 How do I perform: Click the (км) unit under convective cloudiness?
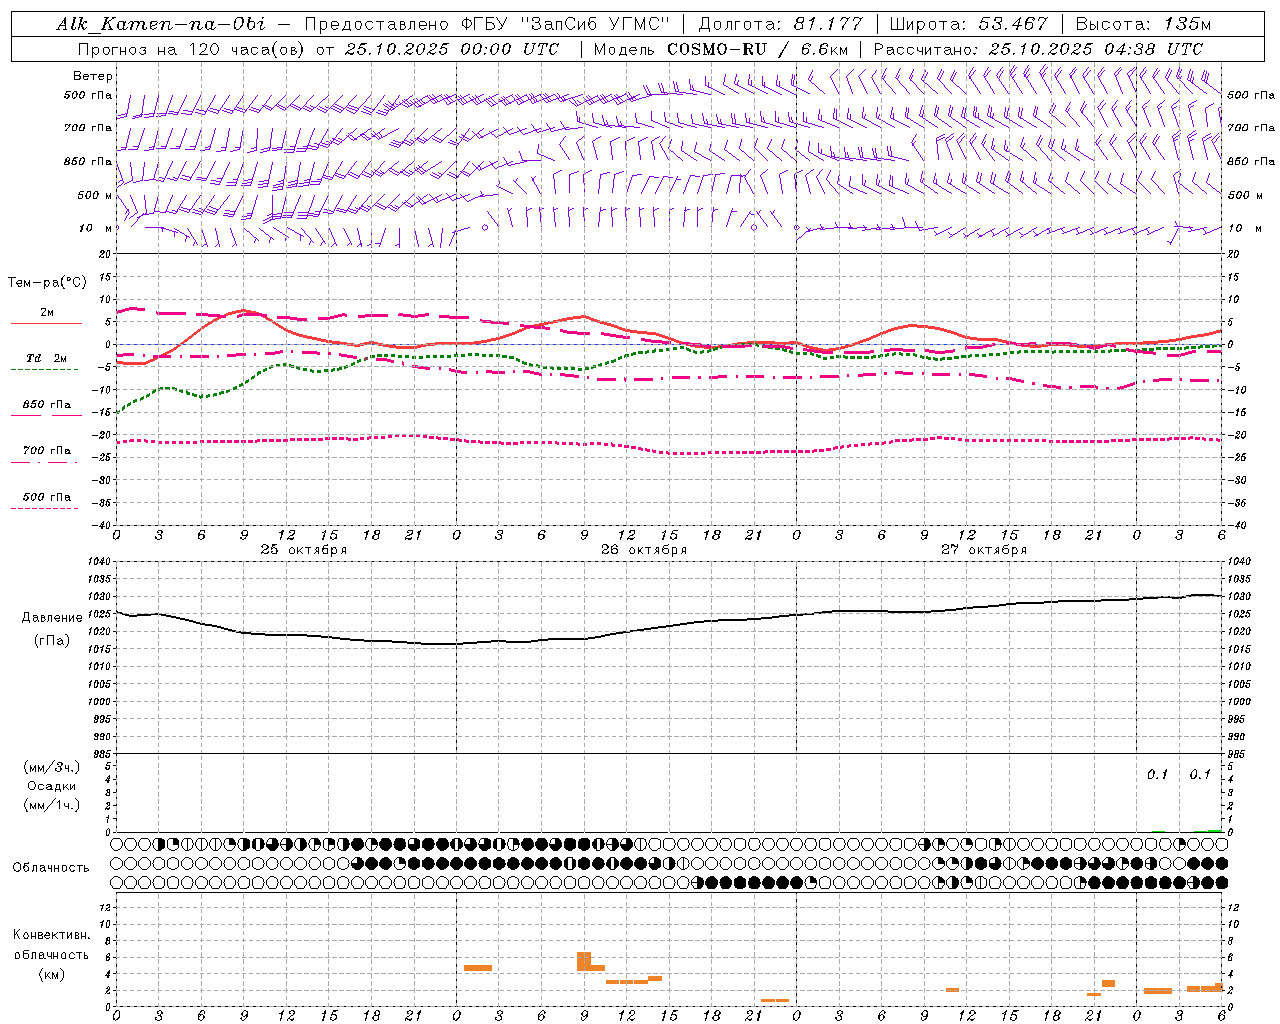click(x=52, y=974)
